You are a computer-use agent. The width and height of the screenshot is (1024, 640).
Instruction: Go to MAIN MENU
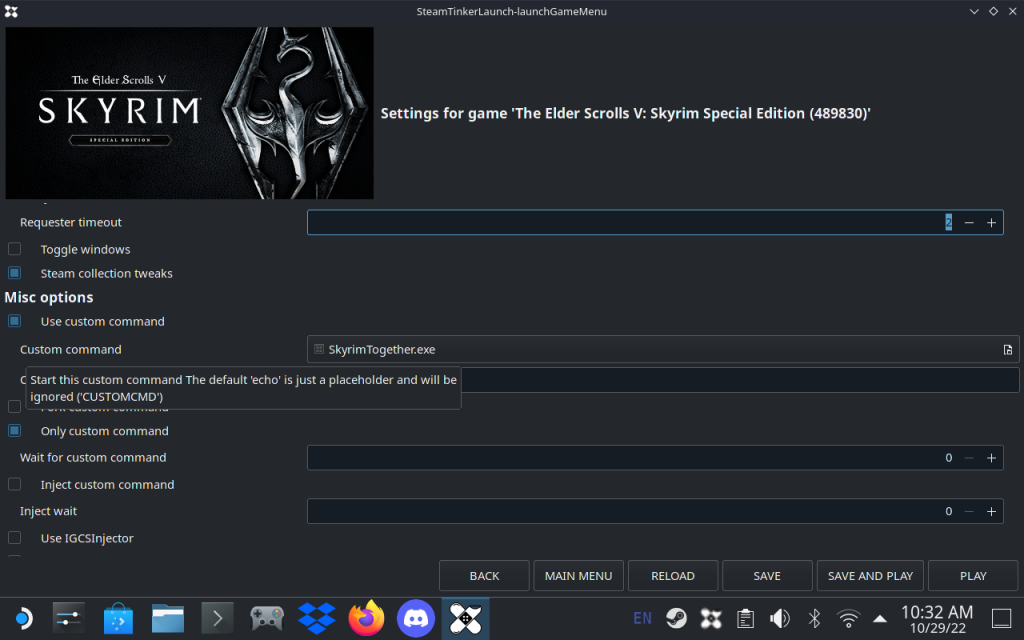click(x=578, y=576)
